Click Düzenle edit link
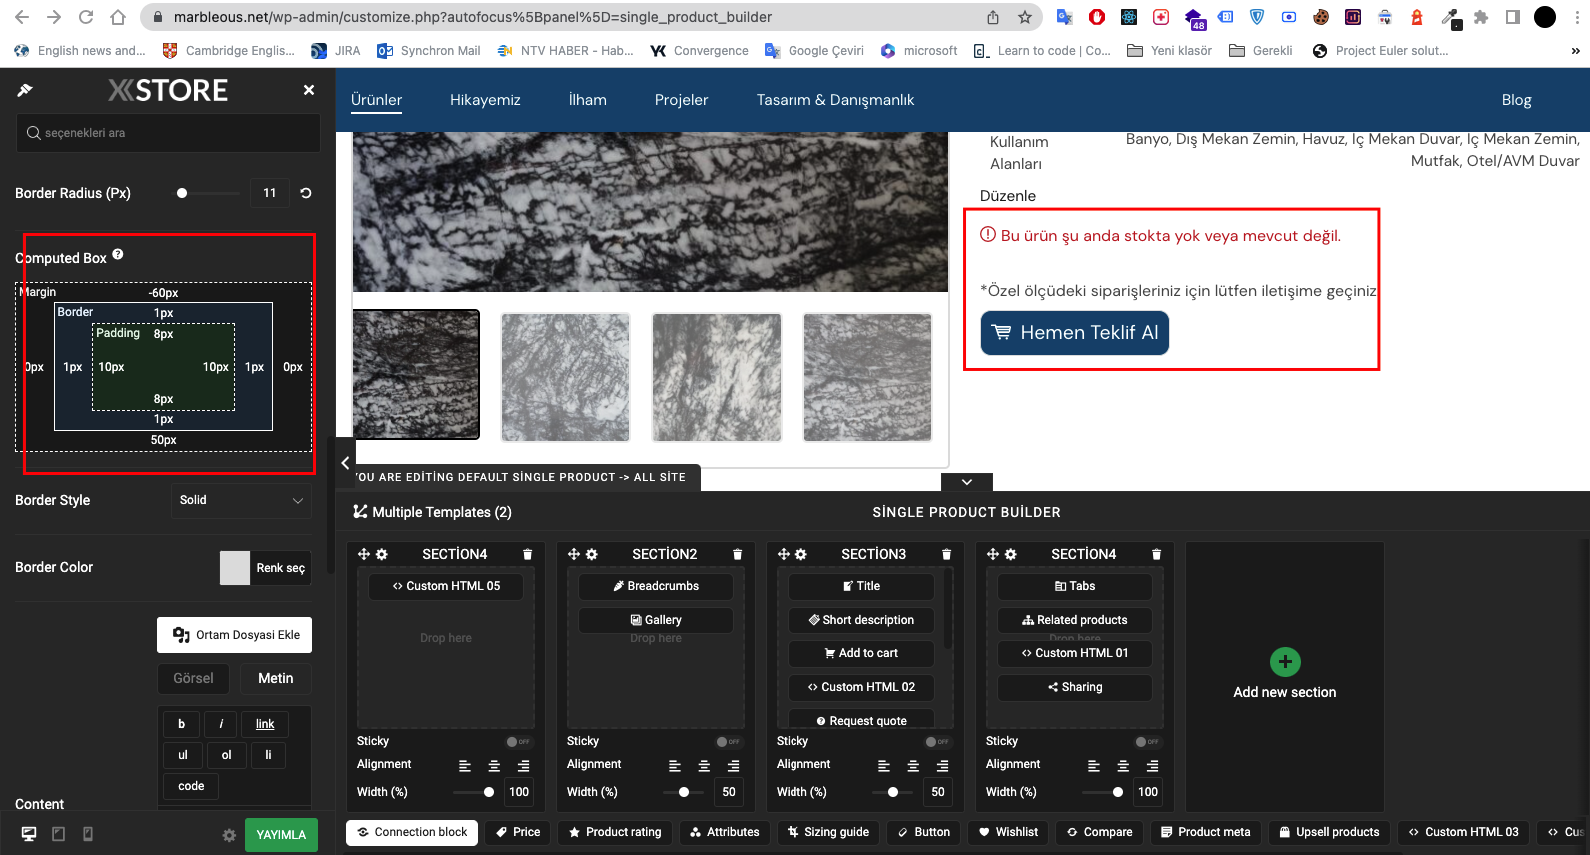The height and width of the screenshot is (855, 1590). point(1008,196)
